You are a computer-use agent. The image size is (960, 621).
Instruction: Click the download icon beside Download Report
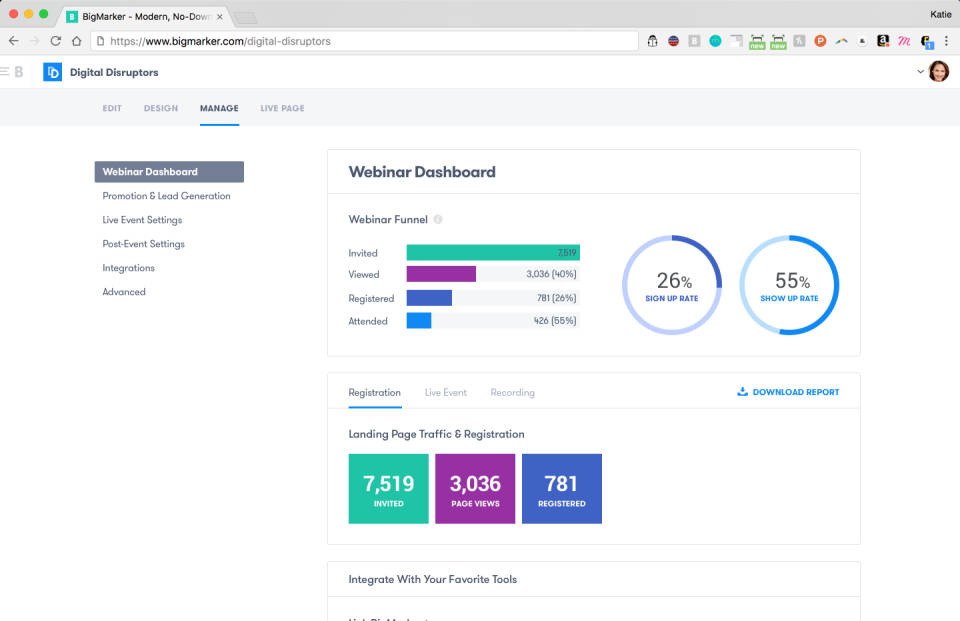[x=742, y=391]
